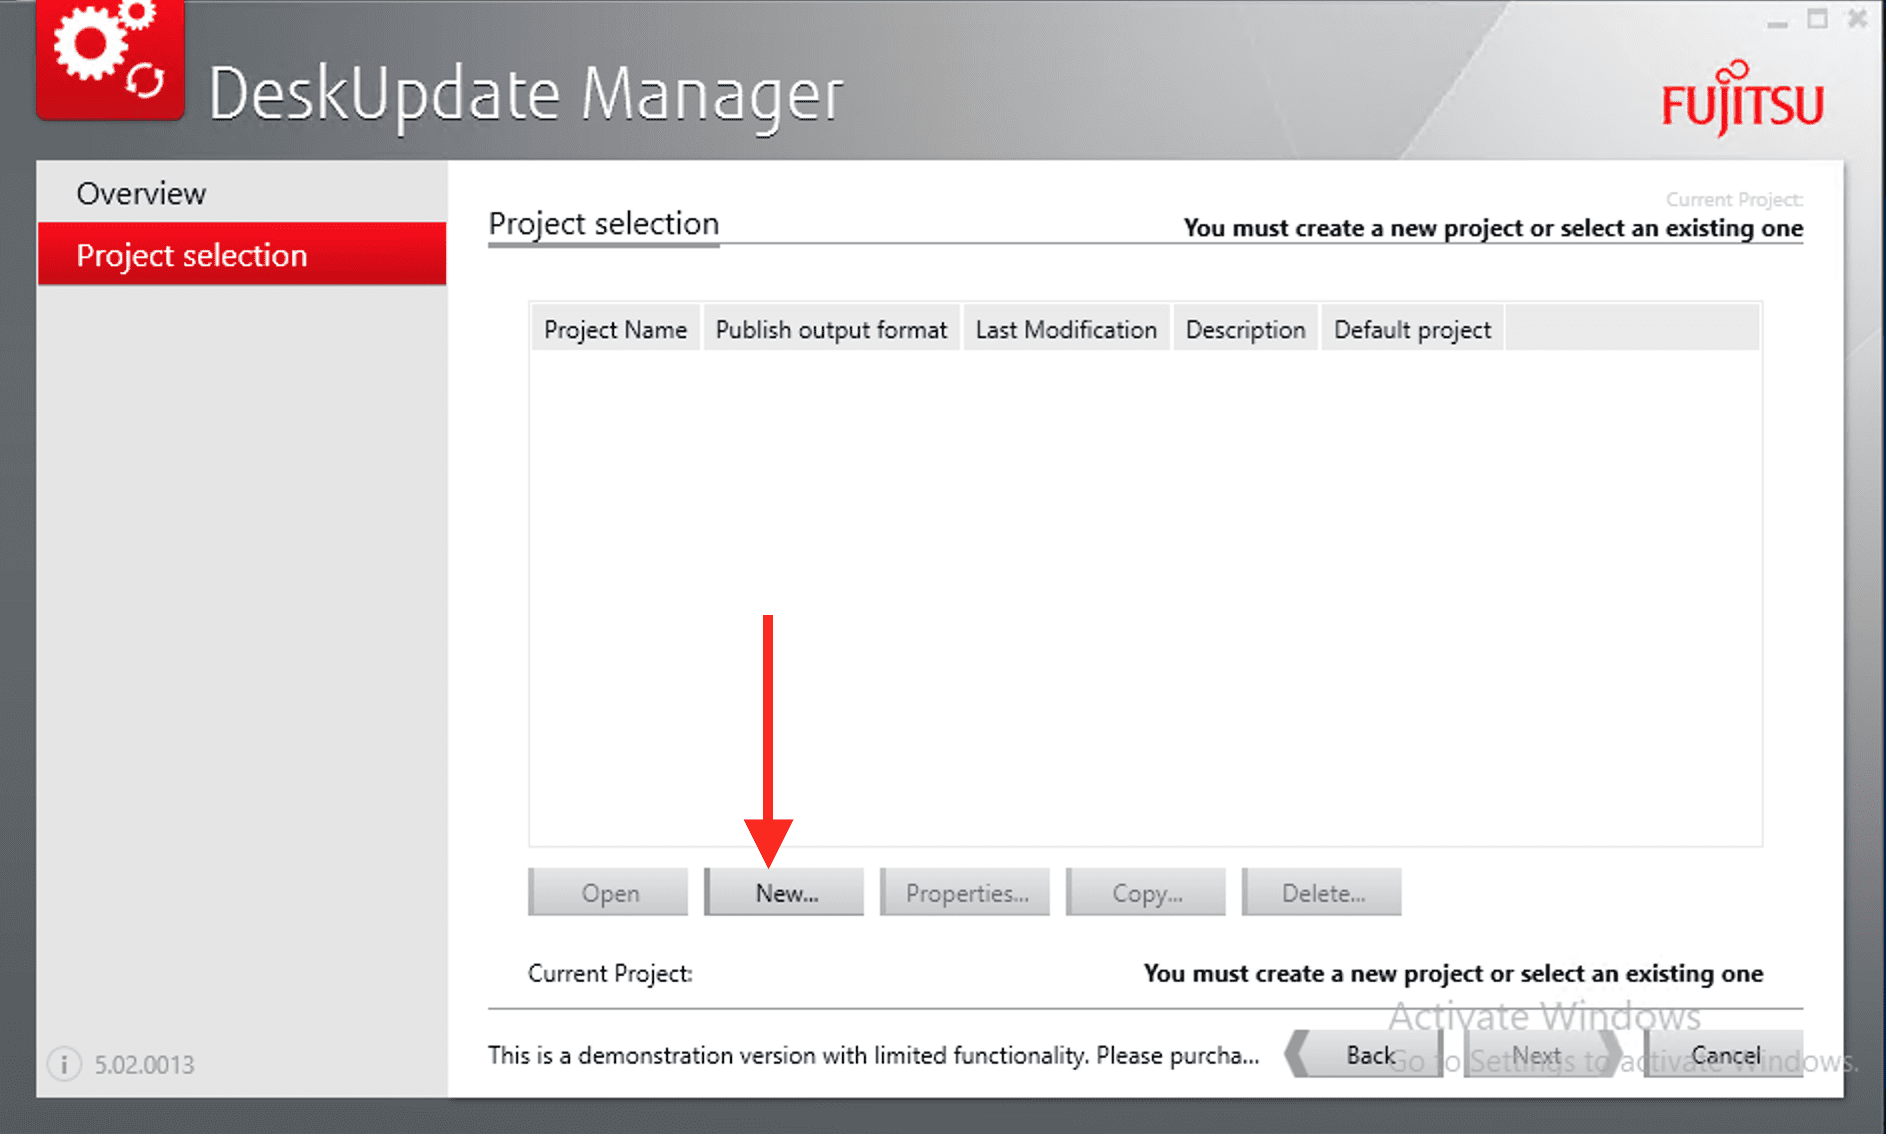Sort by the Project Name column

[615, 330]
